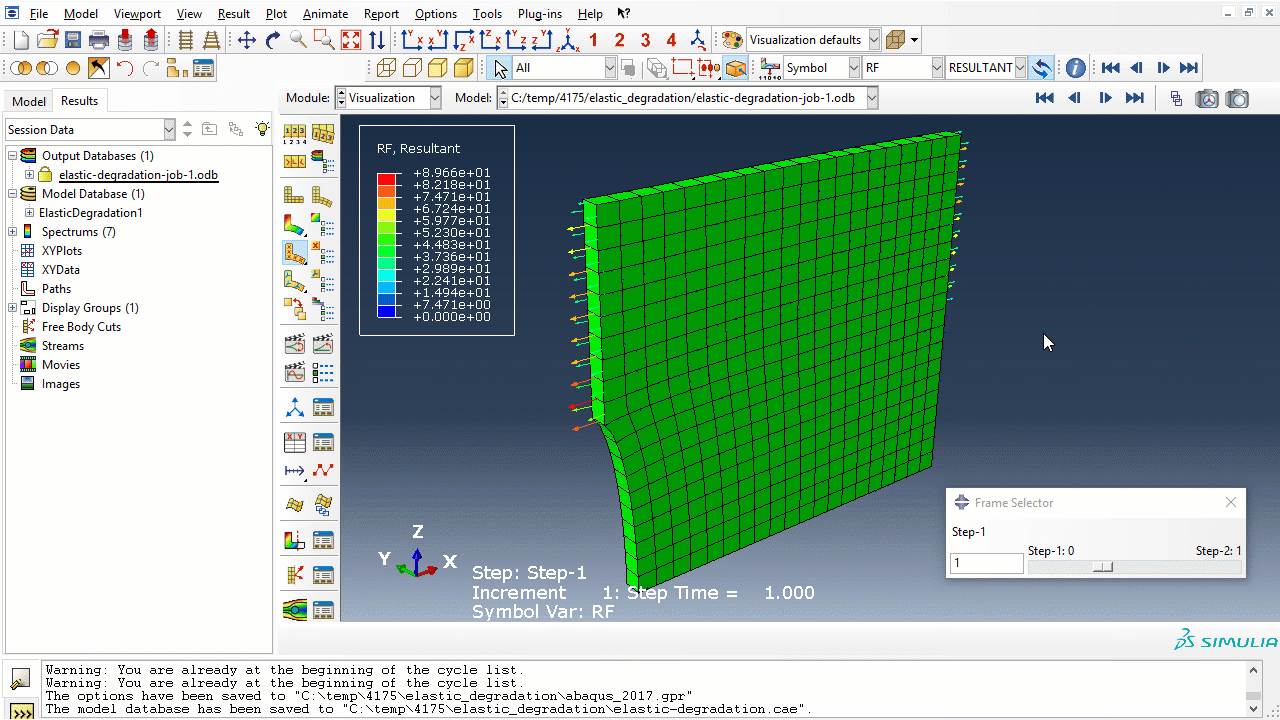Select the Pan View tool

[247, 40]
